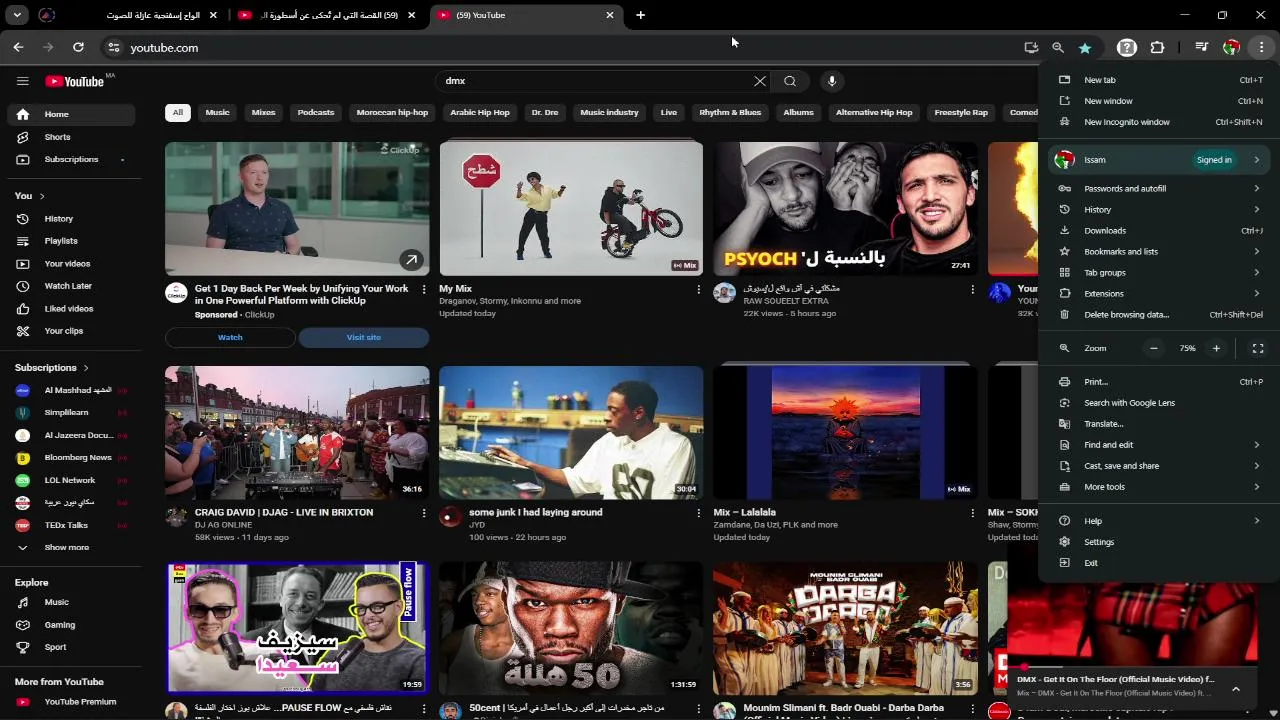Expand More tools submenu
This screenshot has width=1280, height=720.
(1160, 487)
